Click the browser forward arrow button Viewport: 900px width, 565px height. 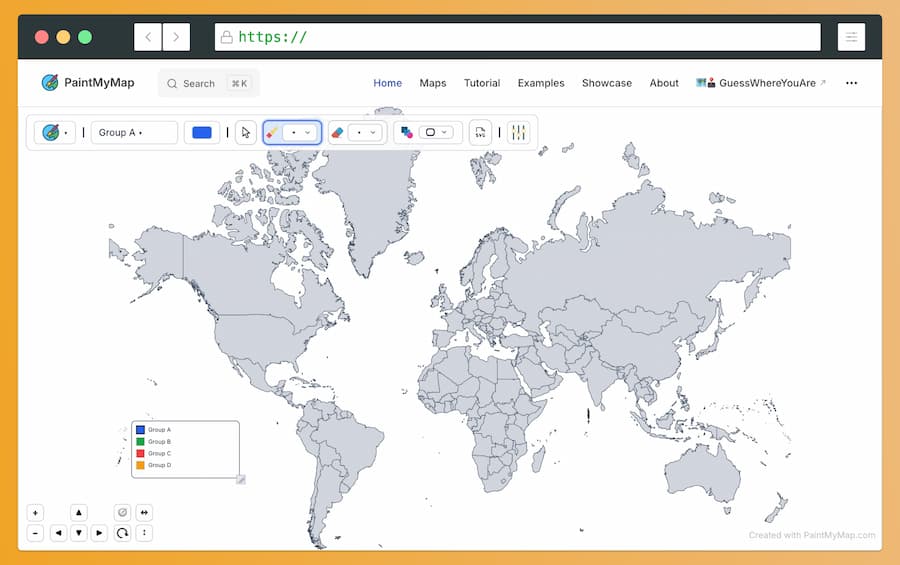click(x=176, y=37)
